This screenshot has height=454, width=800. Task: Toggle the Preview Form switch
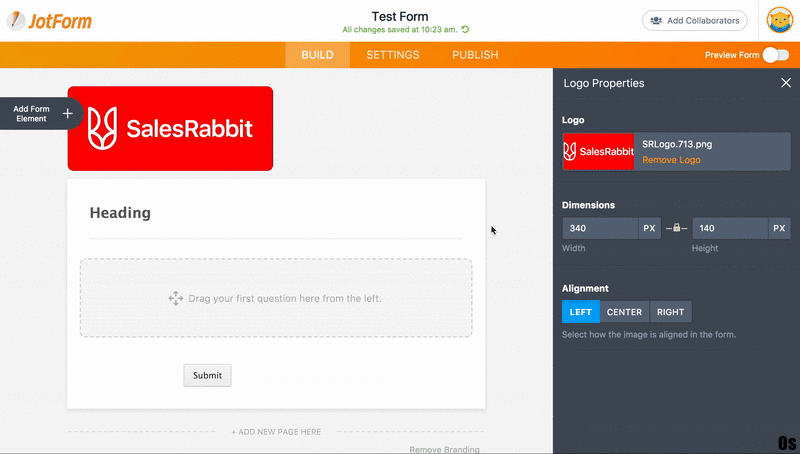point(776,55)
